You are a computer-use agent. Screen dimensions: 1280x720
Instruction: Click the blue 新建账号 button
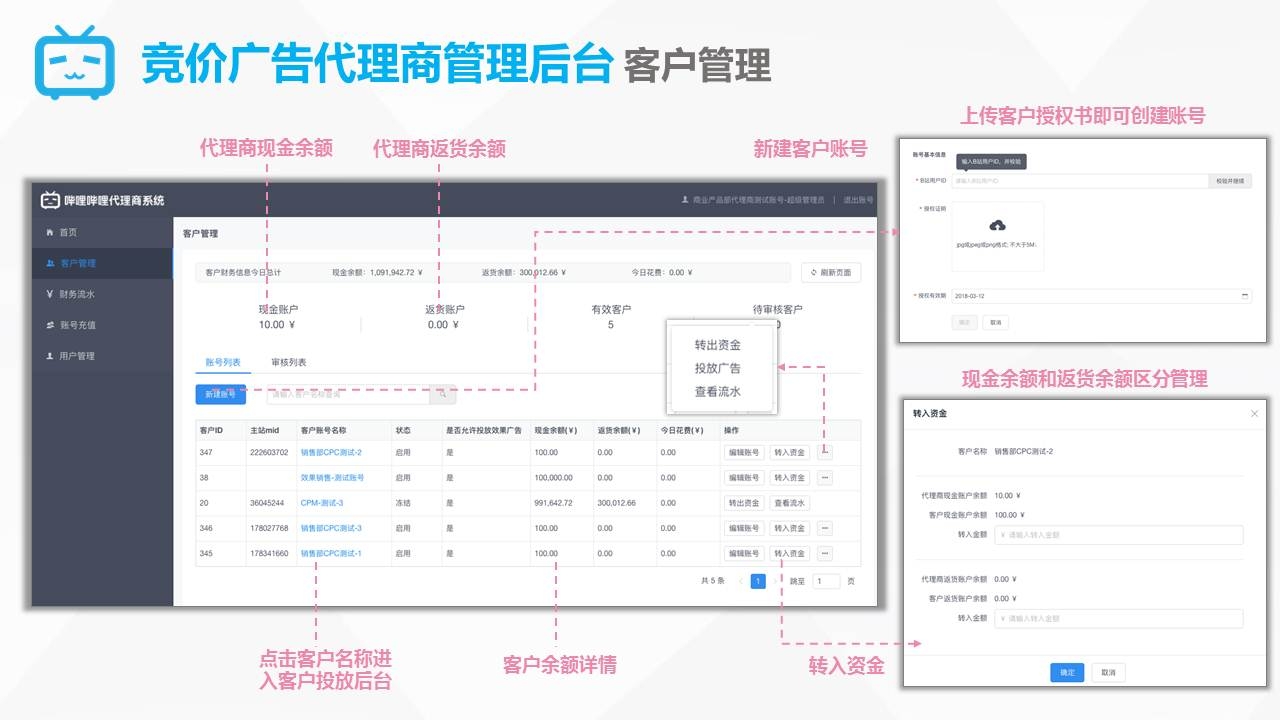pyautogui.click(x=220, y=394)
